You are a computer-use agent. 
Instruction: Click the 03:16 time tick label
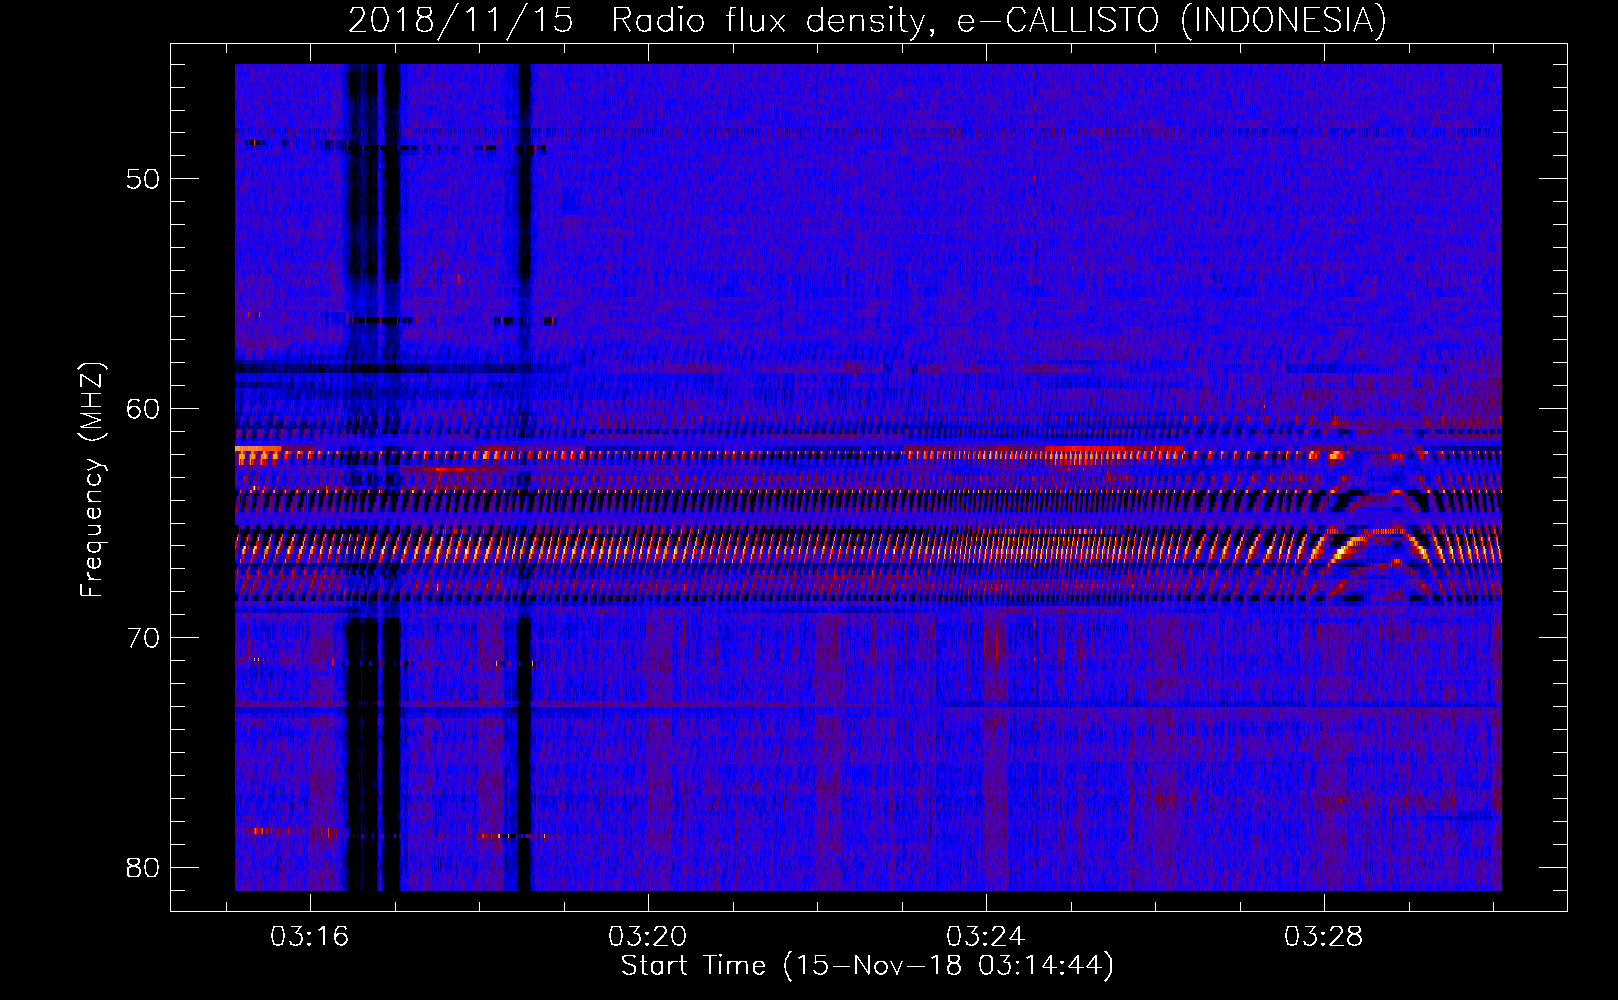pyautogui.click(x=310, y=936)
